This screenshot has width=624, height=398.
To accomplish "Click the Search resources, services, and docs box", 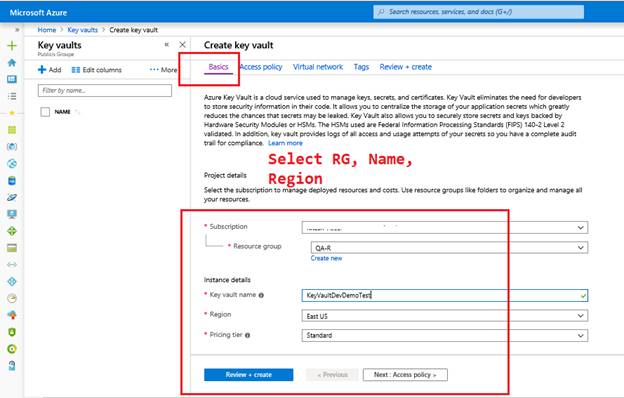I will [x=479, y=12].
